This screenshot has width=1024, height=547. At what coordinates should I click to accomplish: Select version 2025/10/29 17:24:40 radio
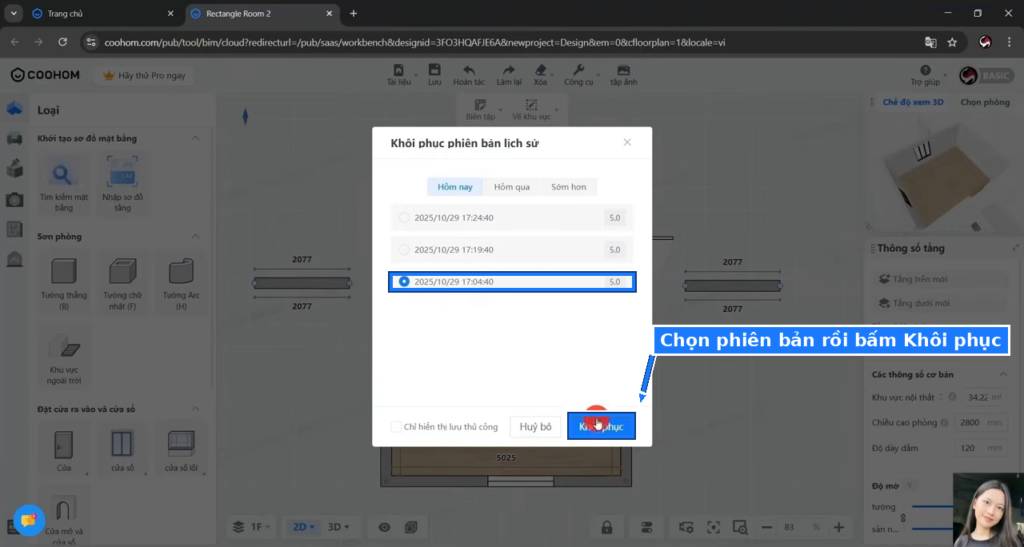(x=404, y=217)
